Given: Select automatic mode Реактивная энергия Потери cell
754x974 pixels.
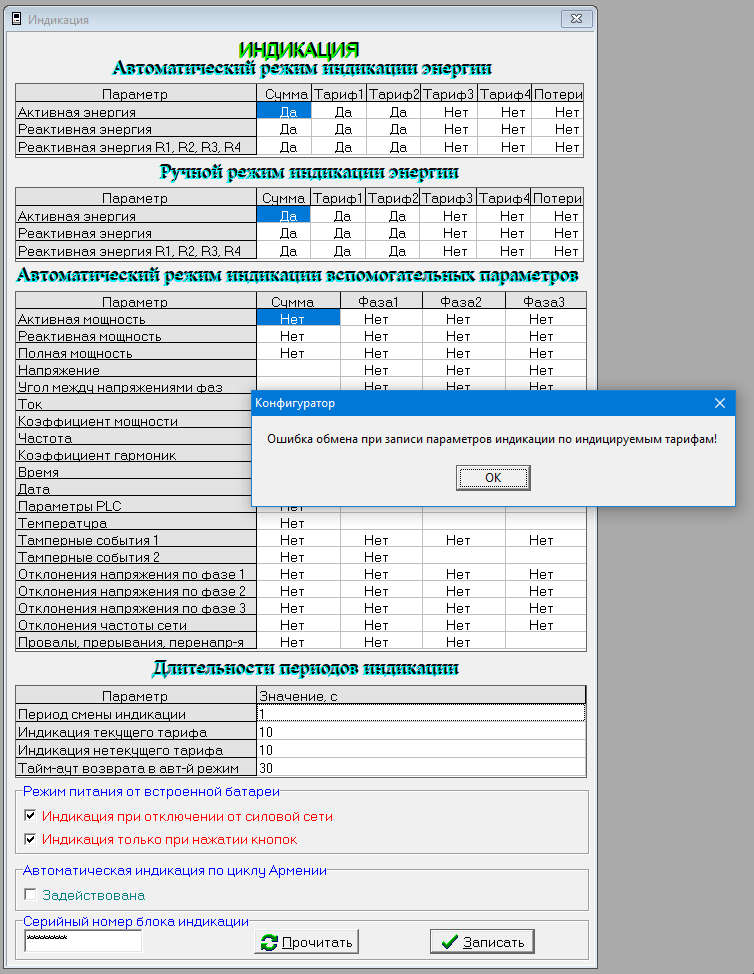Looking at the screenshot, I should click(x=557, y=129).
